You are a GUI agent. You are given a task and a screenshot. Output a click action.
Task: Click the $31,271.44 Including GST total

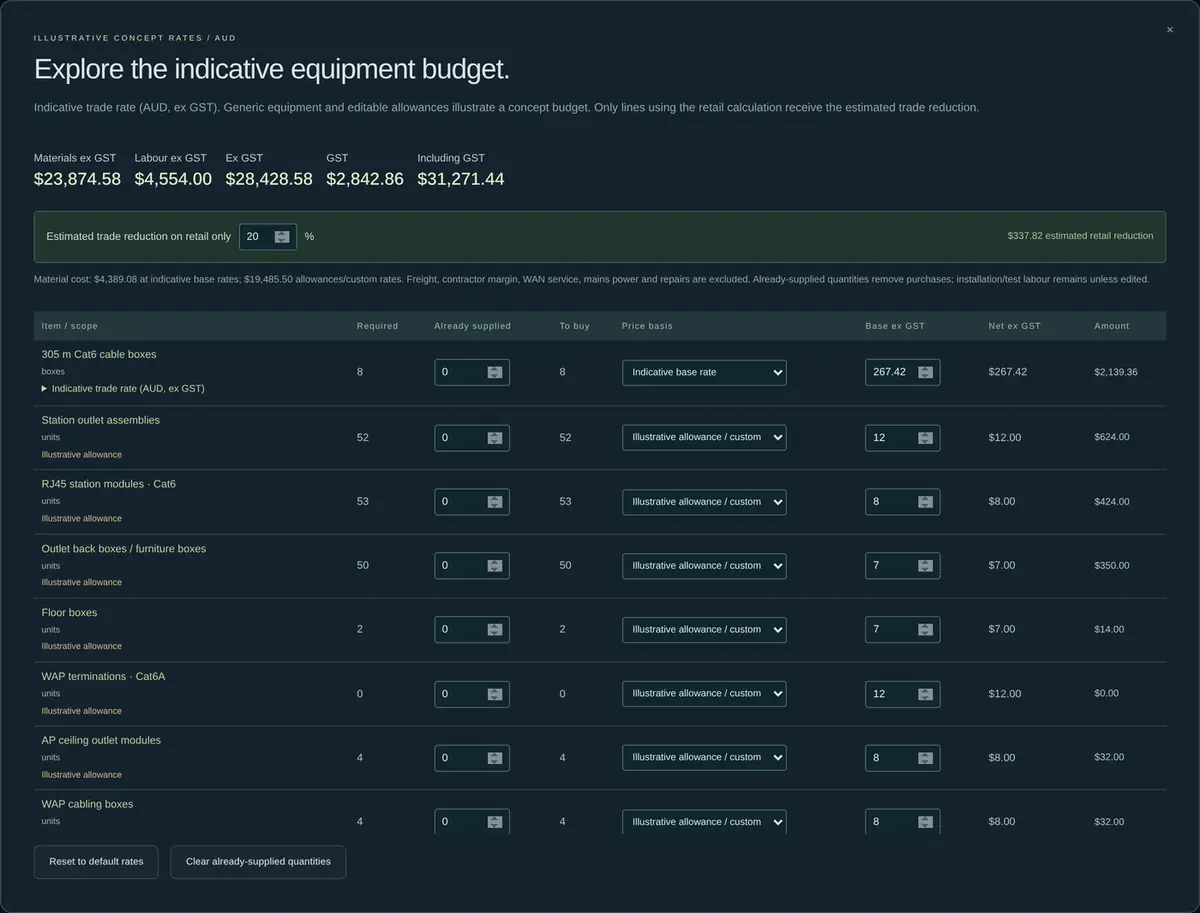click(x=461, y=179)
